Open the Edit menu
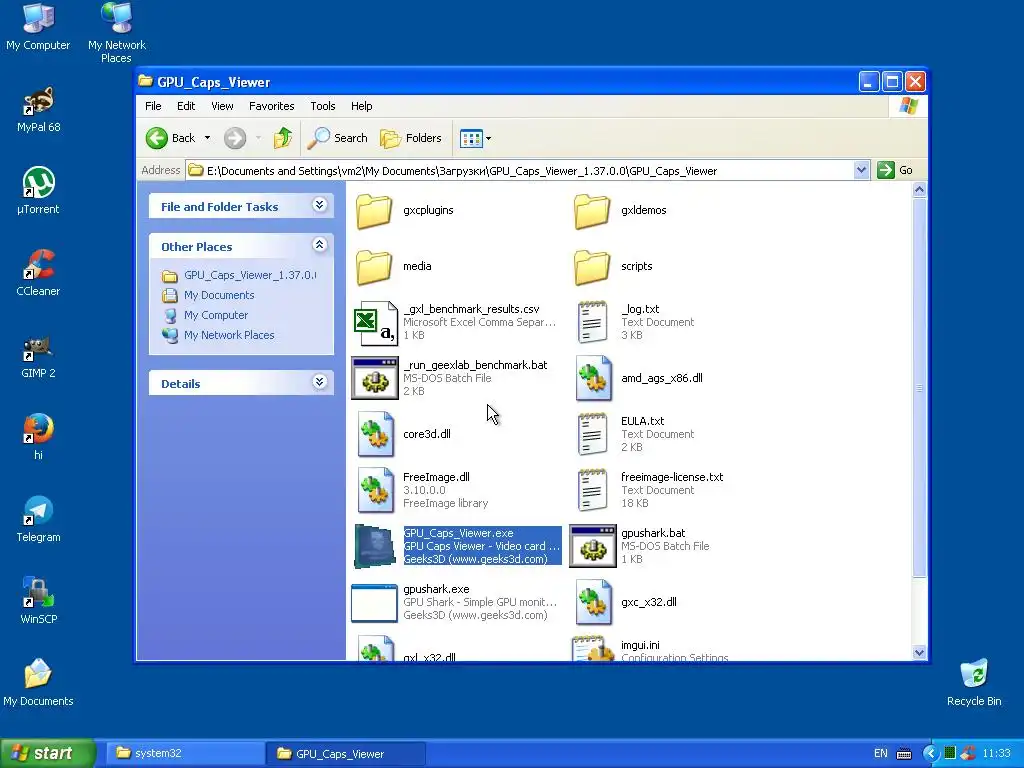Image resolution: width=1024 pixels, height=768 pixels. [x=185, y=106]
